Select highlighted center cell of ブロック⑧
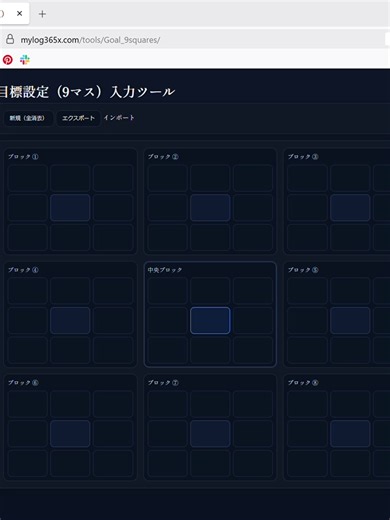390x520 pixels. (350, 433)
